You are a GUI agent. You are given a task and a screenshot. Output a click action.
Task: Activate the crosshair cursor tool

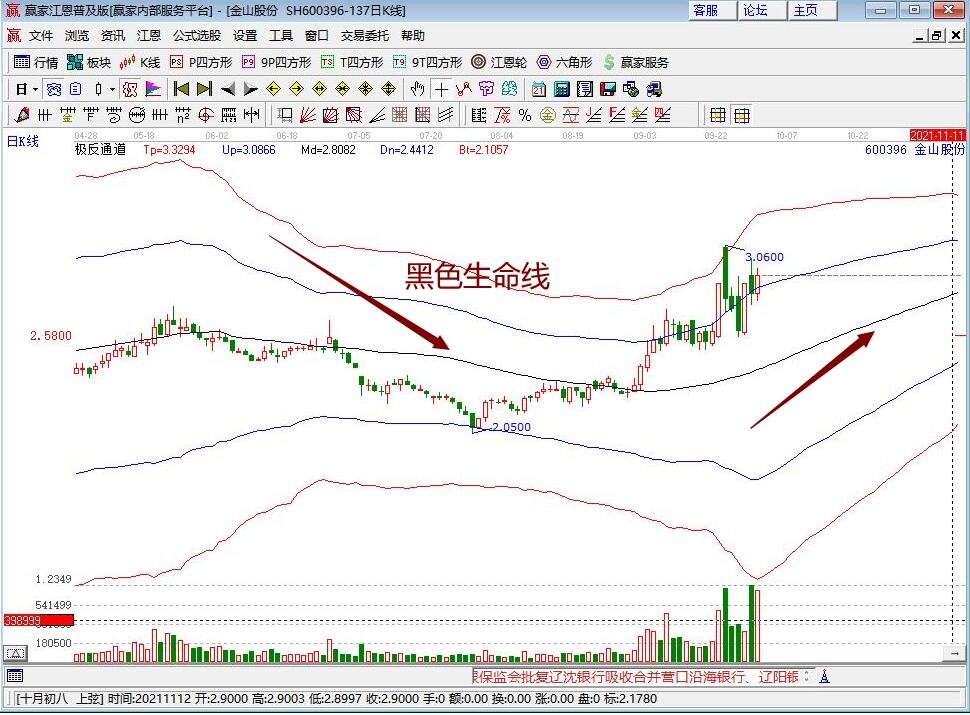pos(440,88)
